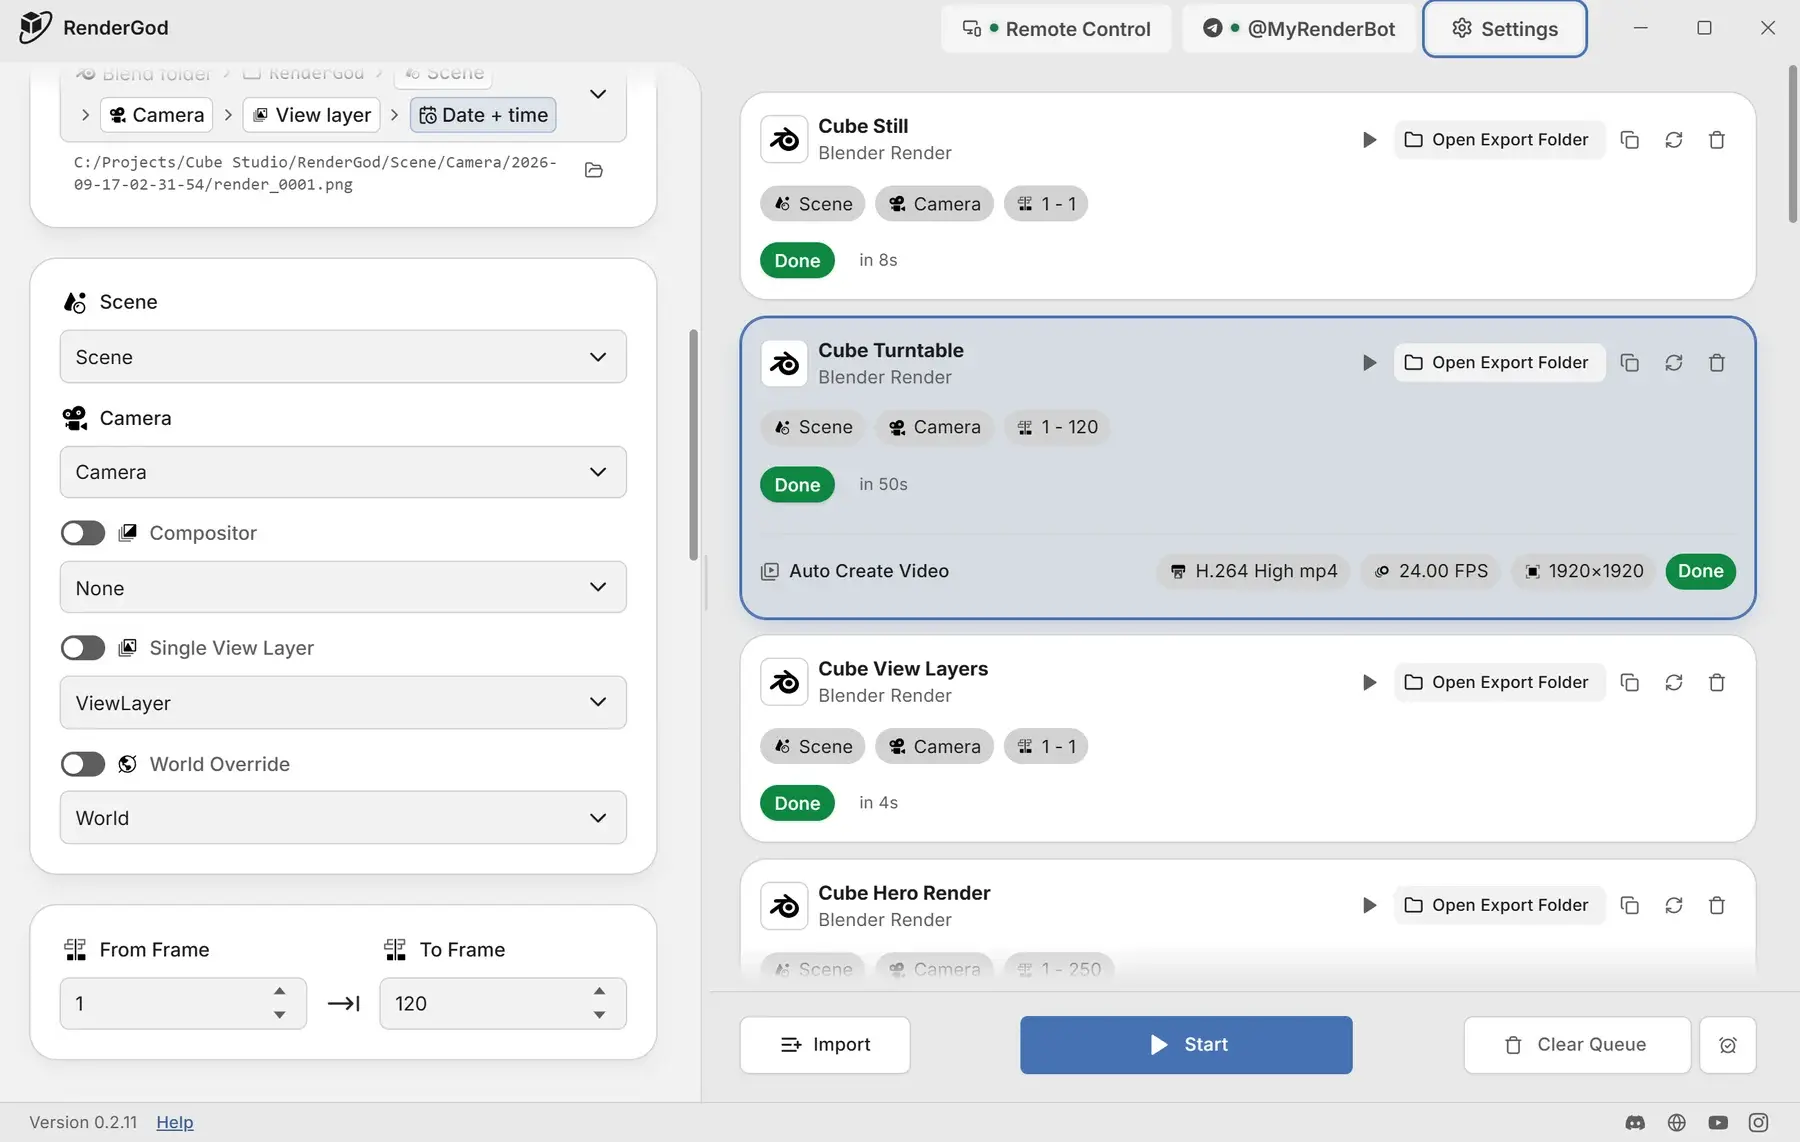The height and width of the screenshot is (1142, 1800).
Task: Open the YouTube icon in status bar
Action: pyautogui.click(x=1718, y=1123)
